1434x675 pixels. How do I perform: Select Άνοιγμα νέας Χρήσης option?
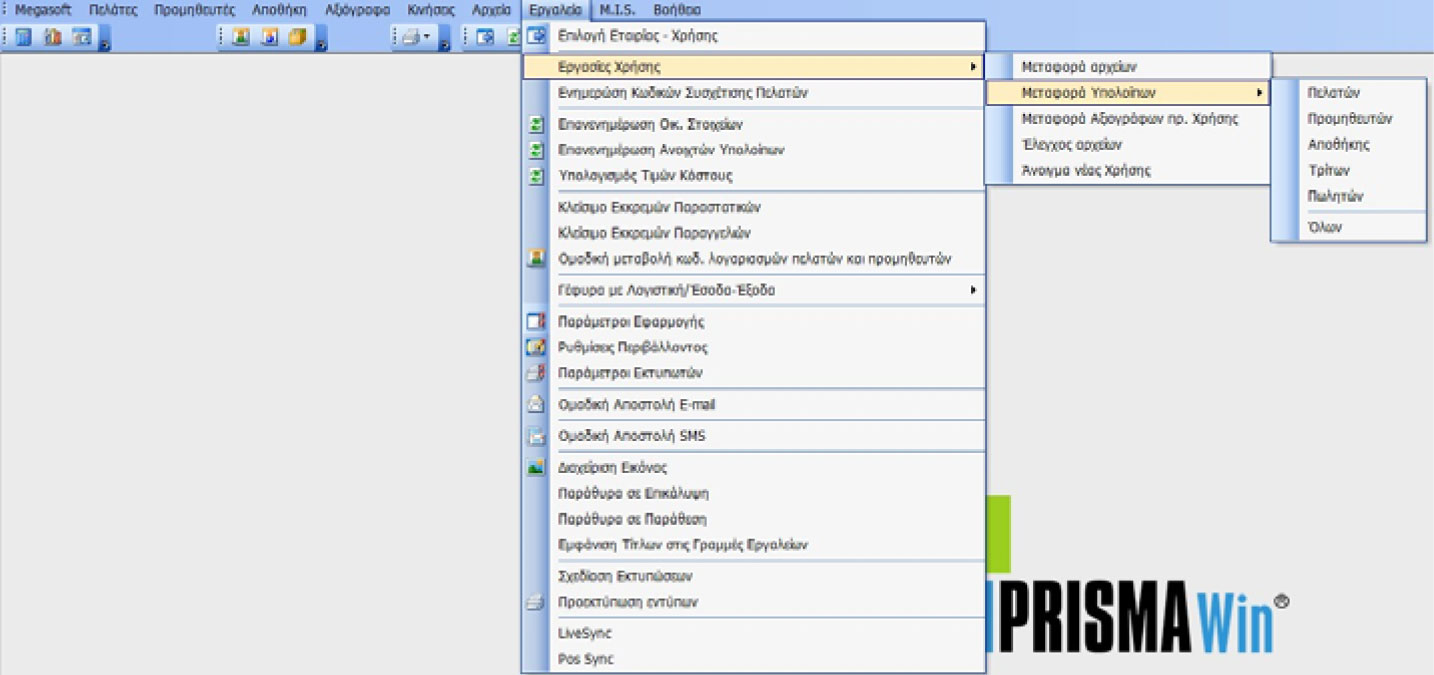click(x=1085, y=170)
